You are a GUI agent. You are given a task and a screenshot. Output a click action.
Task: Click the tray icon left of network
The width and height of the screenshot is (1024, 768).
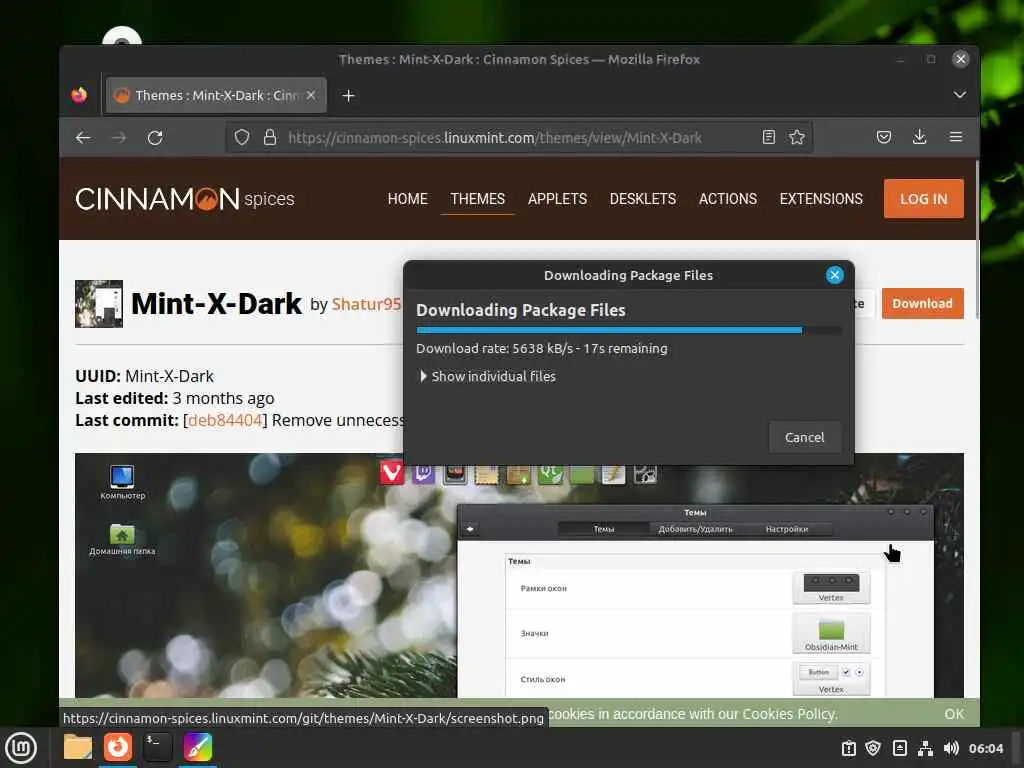tap(900, 748)
